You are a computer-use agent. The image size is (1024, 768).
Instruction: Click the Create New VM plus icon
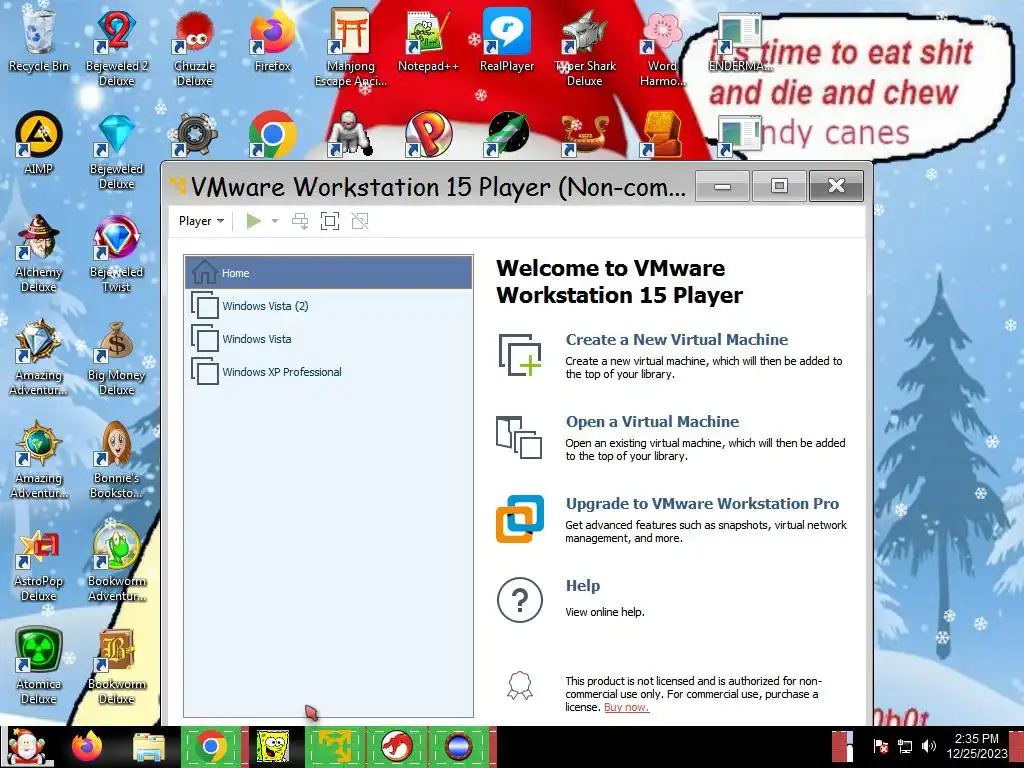point(520,355)
